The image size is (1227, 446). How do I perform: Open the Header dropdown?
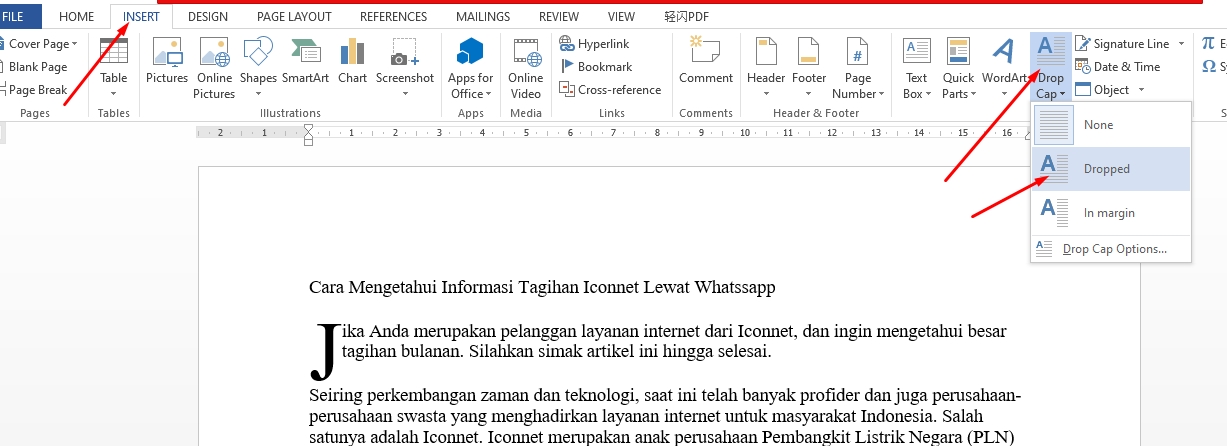[x=766, y=68]
